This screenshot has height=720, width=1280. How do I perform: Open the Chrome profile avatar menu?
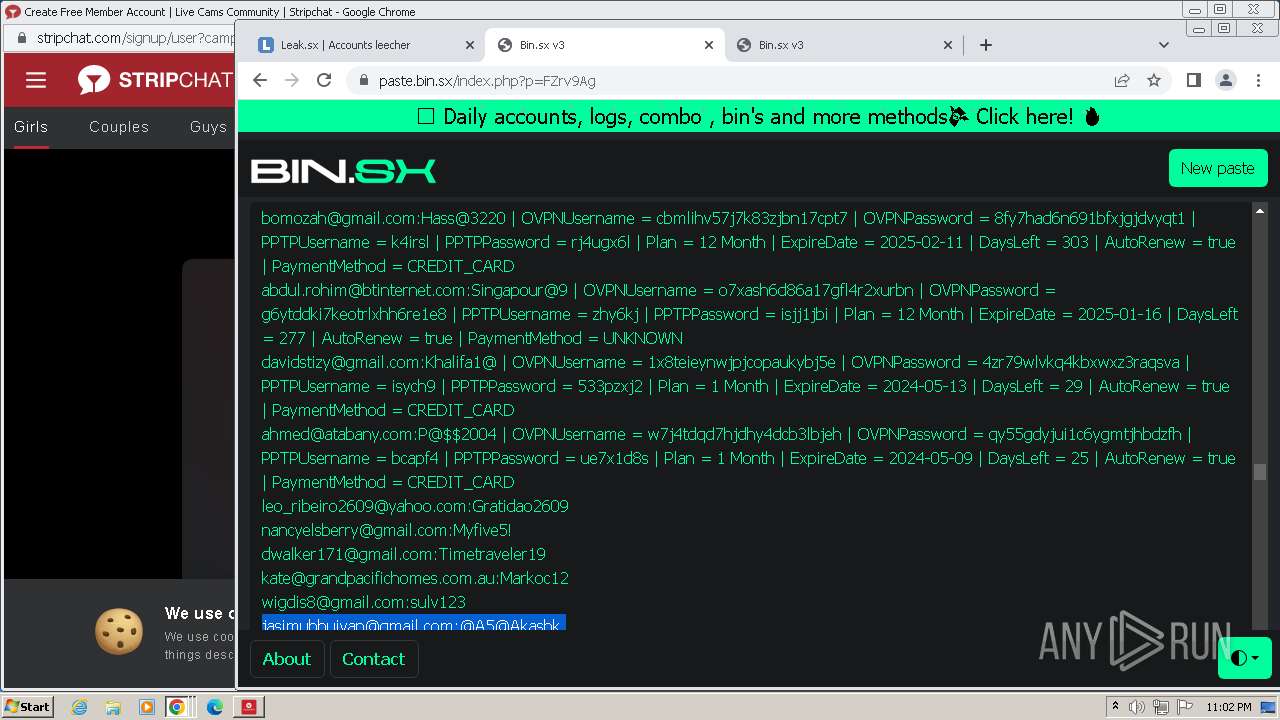[1225, 81]
